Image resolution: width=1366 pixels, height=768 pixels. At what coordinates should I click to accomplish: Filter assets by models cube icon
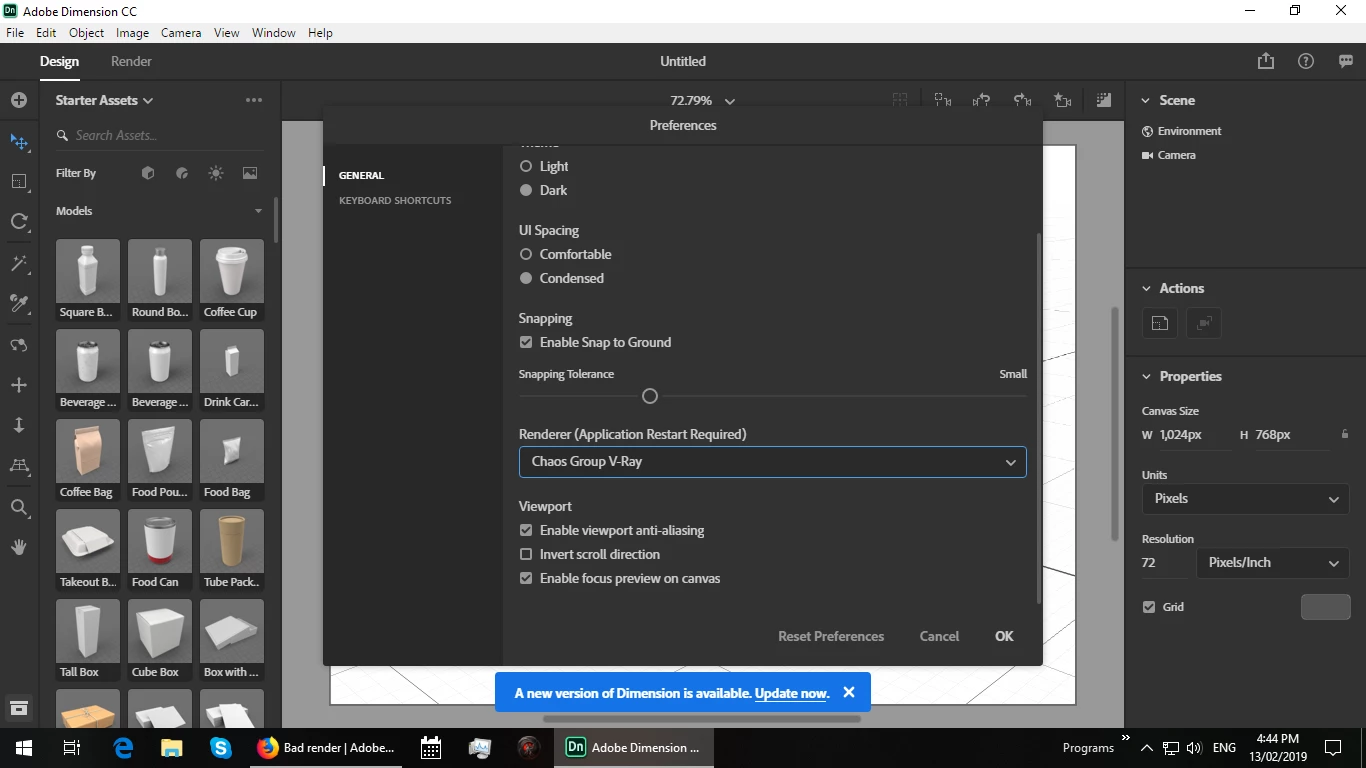click(x=148, y=173)
